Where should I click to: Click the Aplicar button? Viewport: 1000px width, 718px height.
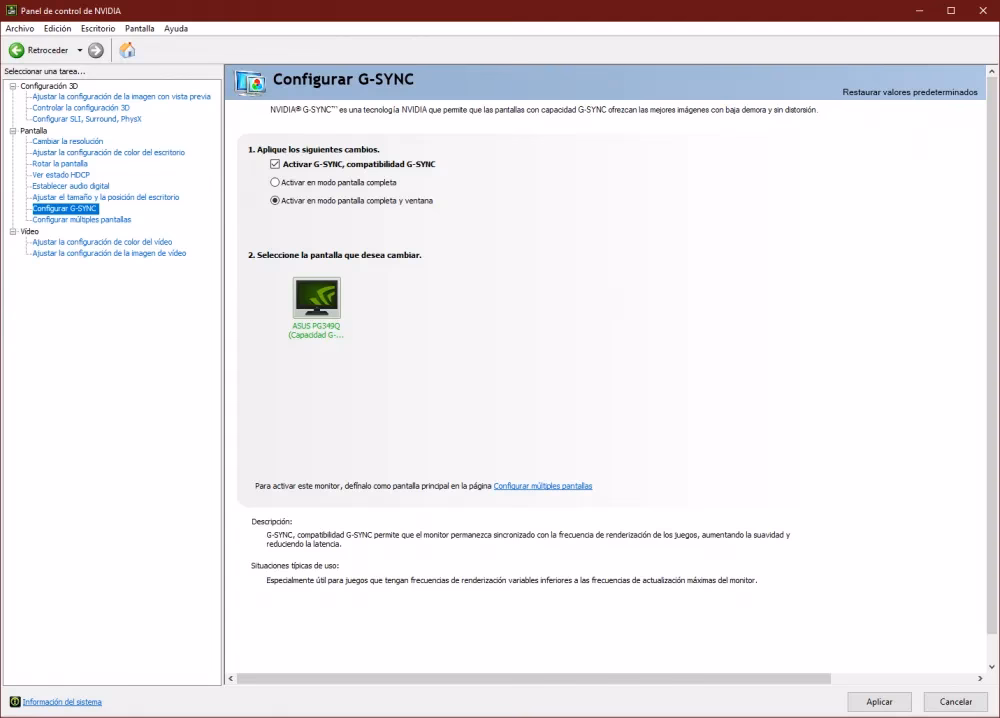(879, 701)
